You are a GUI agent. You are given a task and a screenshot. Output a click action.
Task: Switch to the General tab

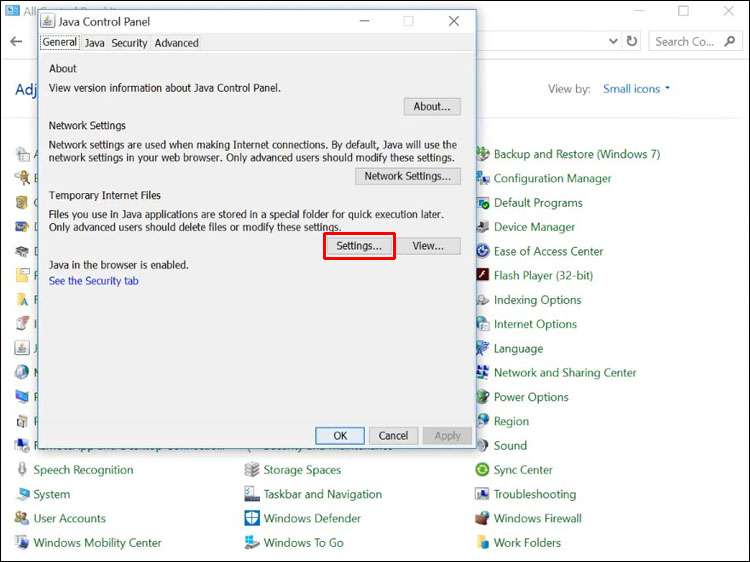60,43
